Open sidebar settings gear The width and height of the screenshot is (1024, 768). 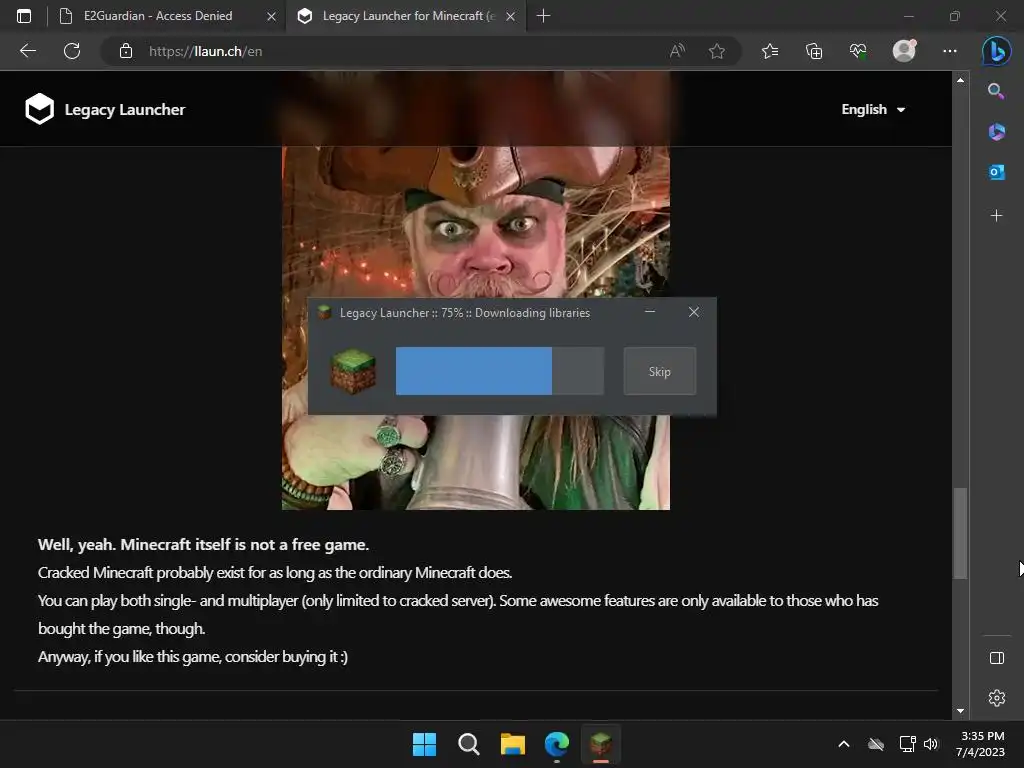997,698
